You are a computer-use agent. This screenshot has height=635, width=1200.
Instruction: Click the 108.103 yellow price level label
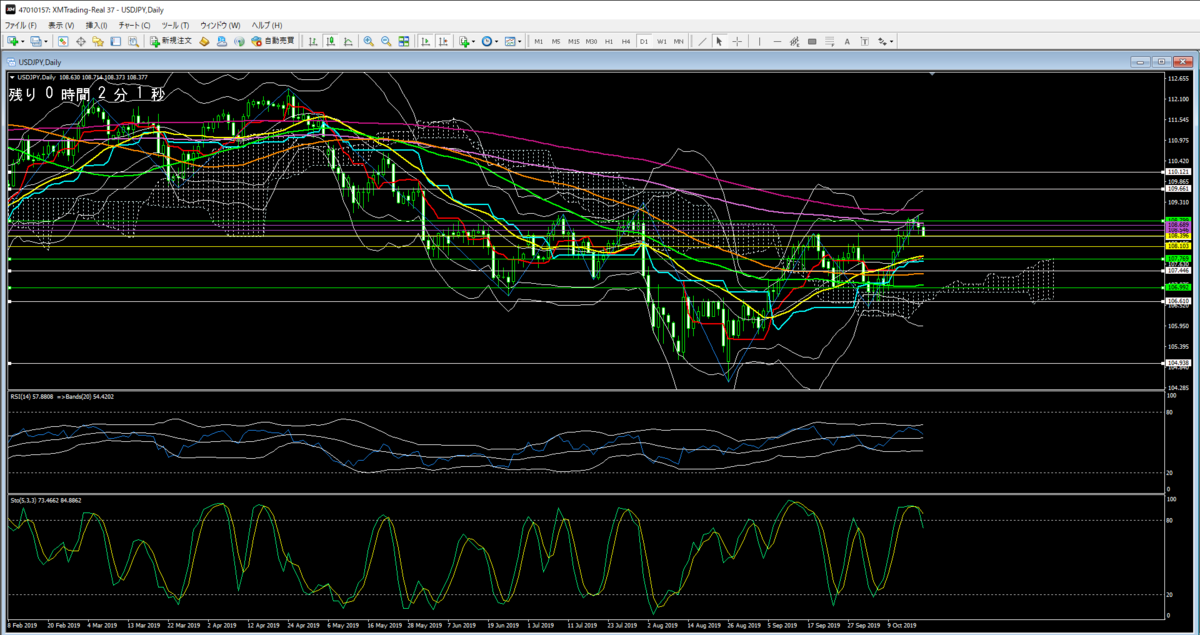pos(1177,245)
